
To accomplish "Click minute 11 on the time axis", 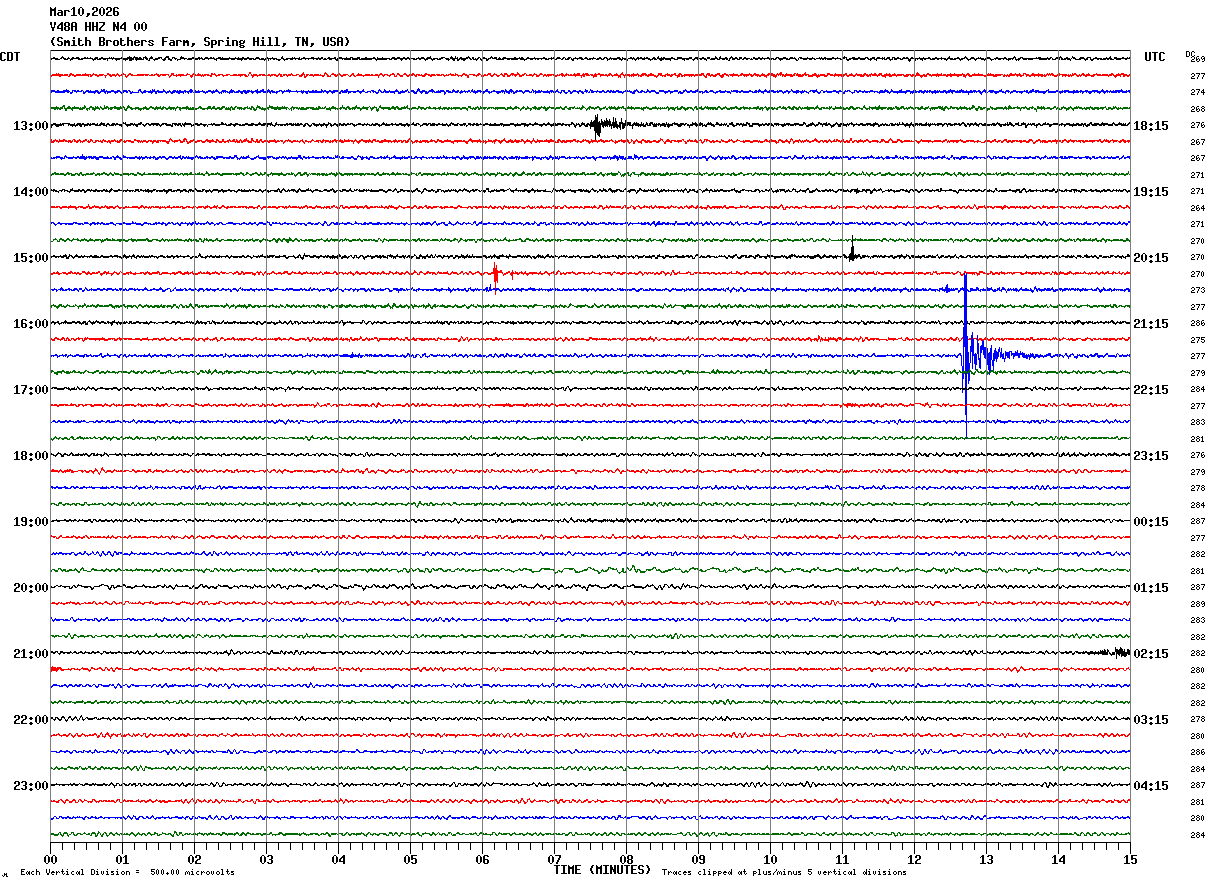I will (x=842, y=859).
